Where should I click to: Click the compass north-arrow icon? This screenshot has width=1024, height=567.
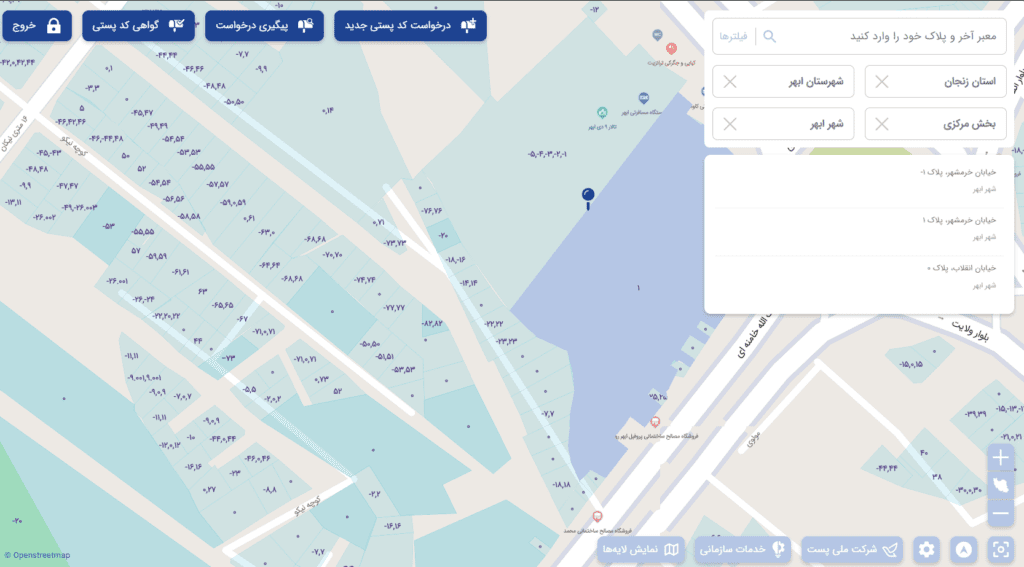click(x=963, y=549)
